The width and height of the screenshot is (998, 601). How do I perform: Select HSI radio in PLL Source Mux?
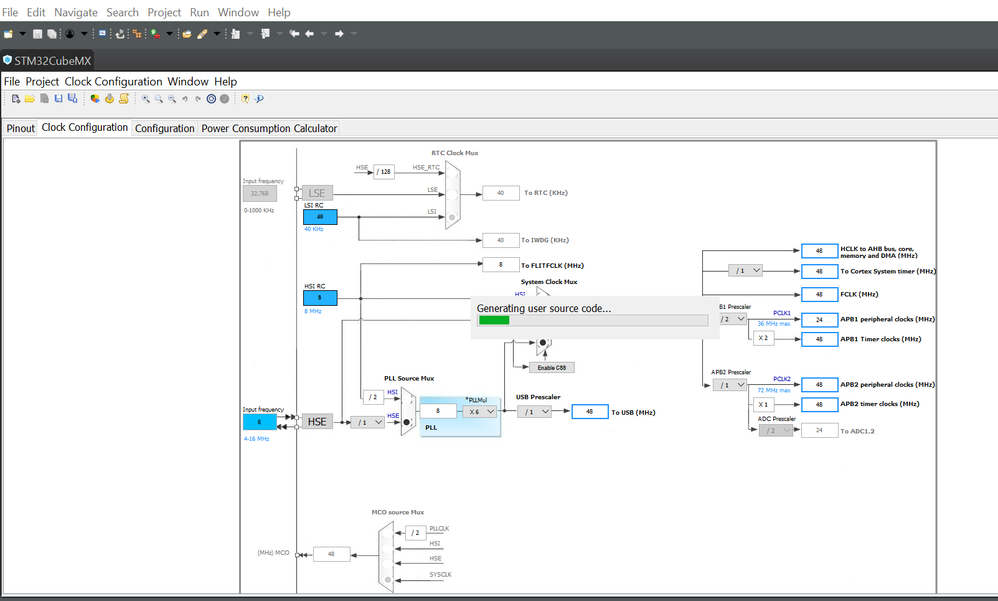(x=406, y=400)
